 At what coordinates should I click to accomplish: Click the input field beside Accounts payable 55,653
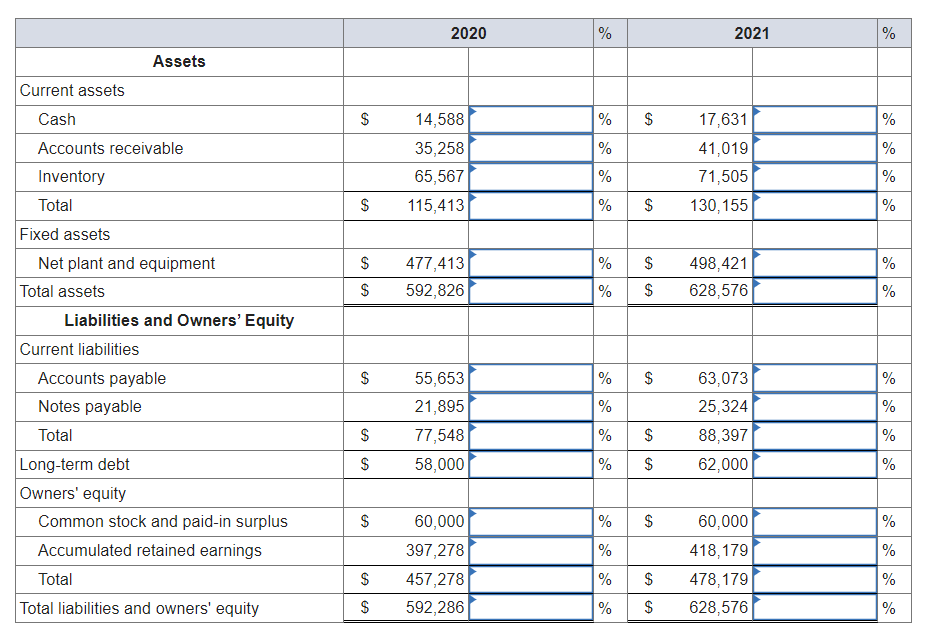[x=530, y=378]
